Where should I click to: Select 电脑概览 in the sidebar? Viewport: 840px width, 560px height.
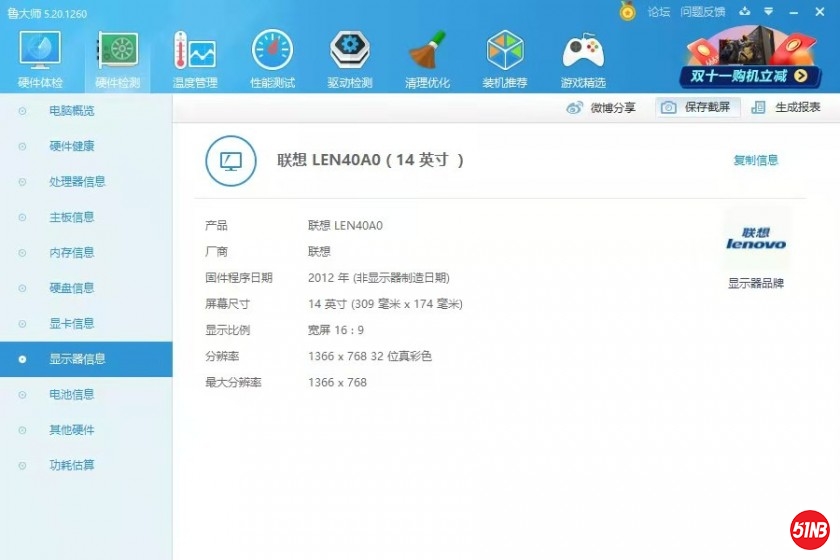(x=72, y=111)
